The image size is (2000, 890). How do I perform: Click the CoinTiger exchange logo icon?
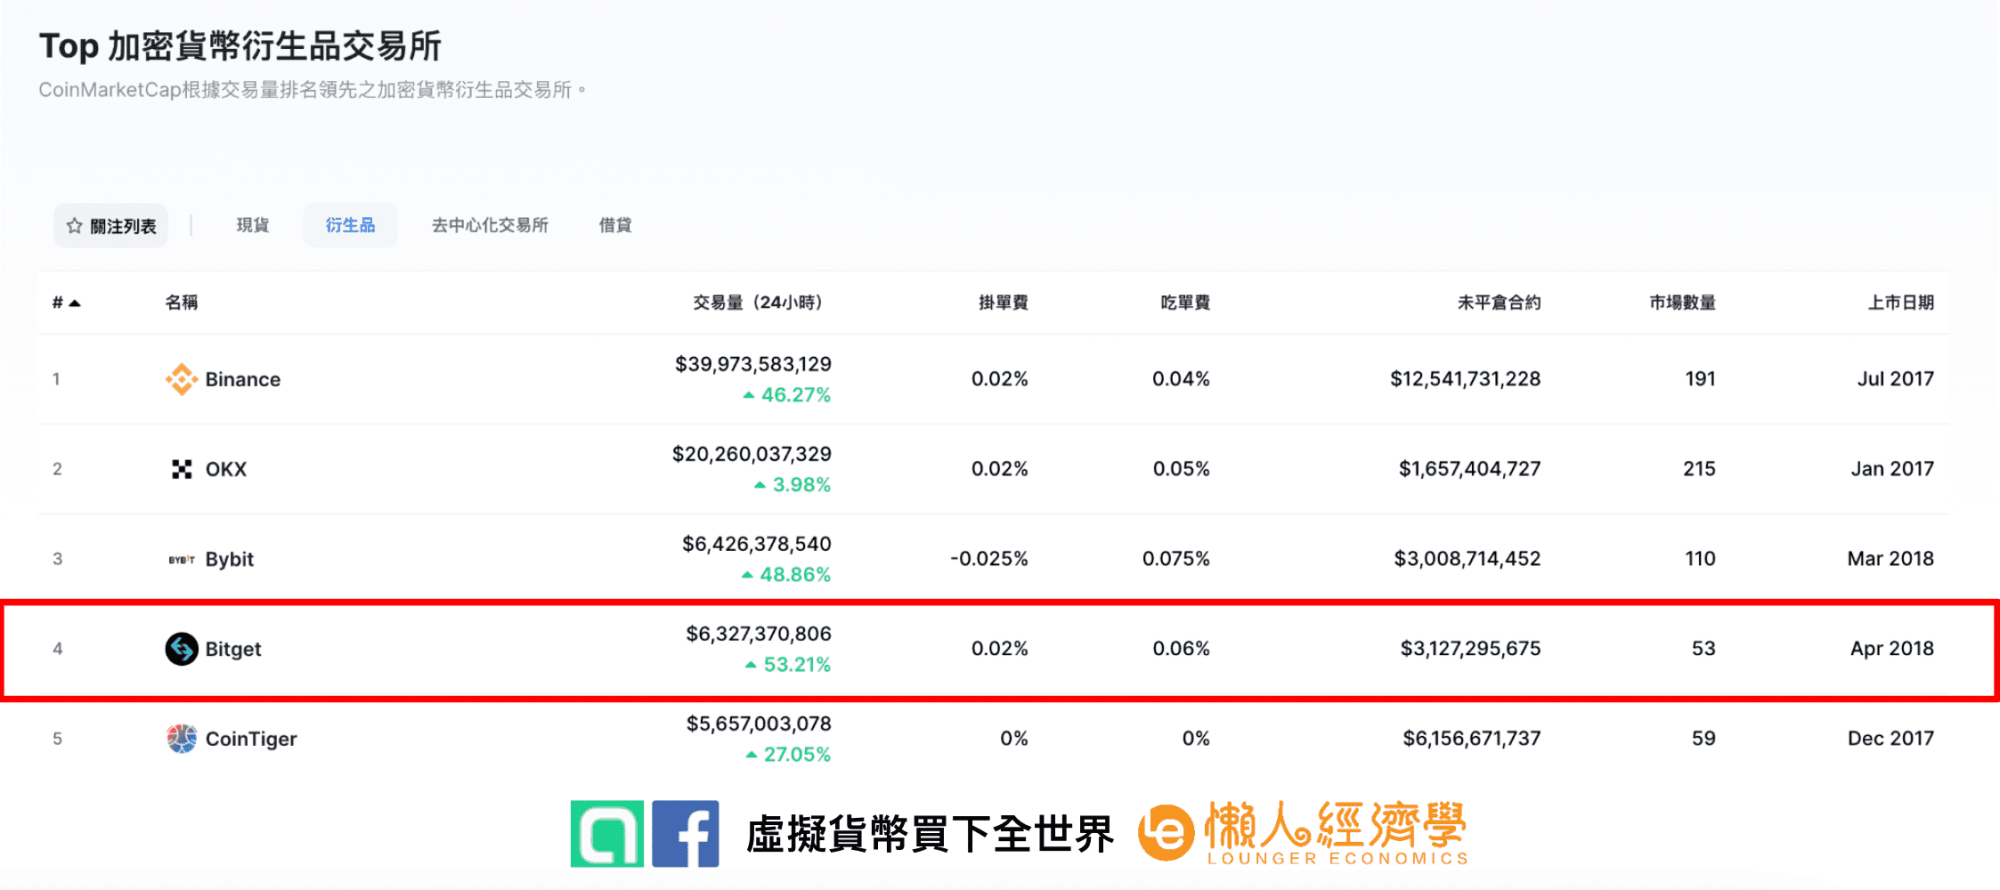pos(181,739)
